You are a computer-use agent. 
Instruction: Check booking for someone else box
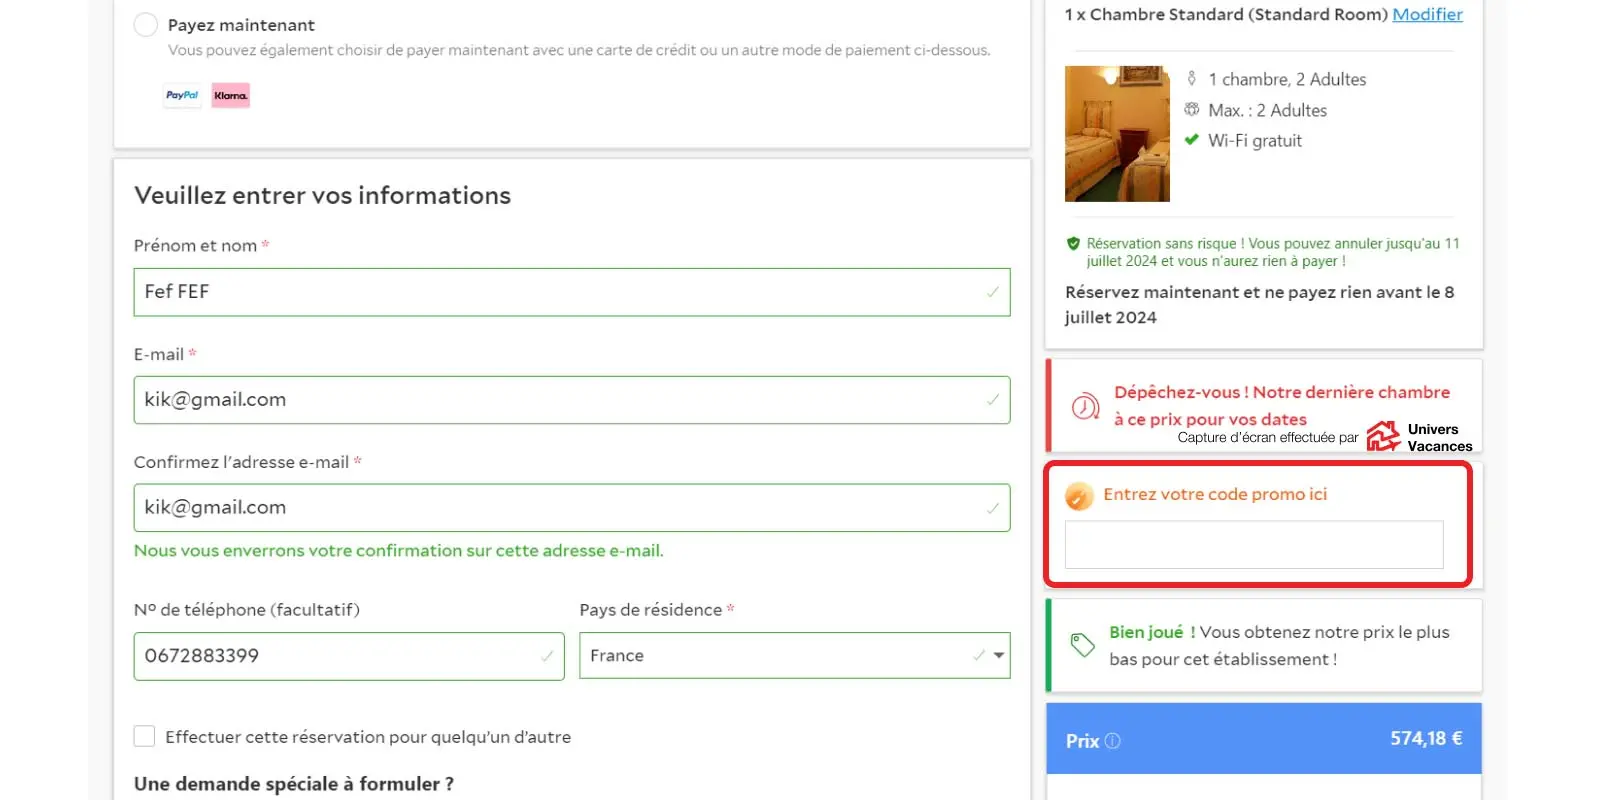pos(145,737)
